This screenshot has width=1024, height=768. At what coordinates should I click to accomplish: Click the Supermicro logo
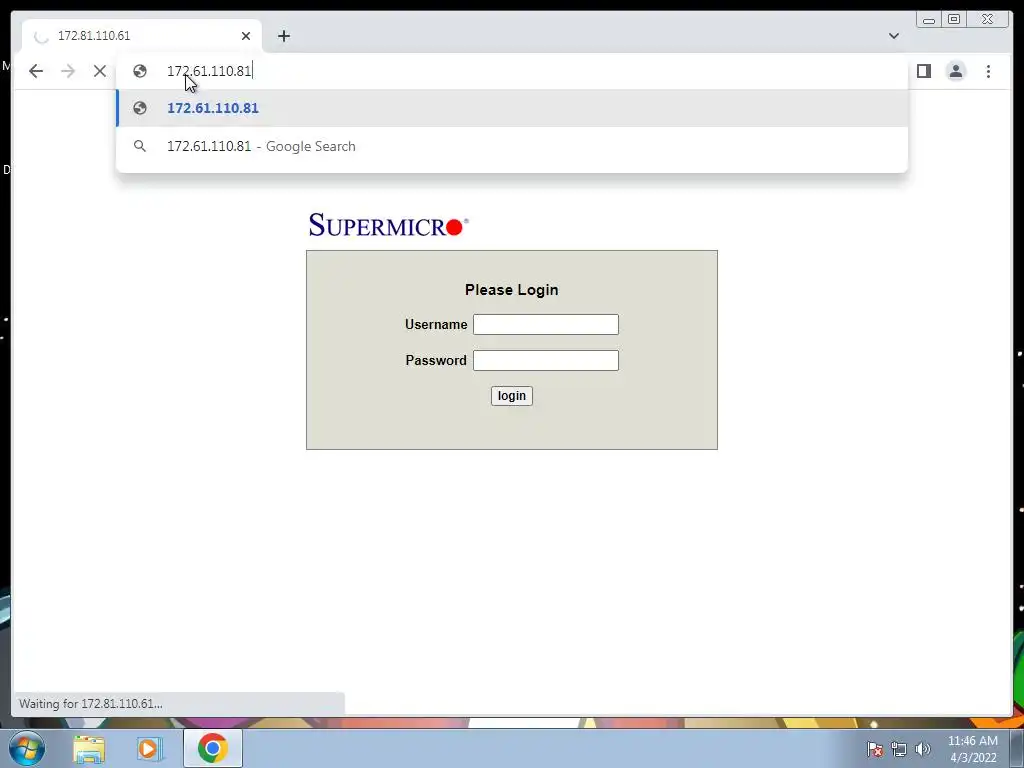[389, 225]
